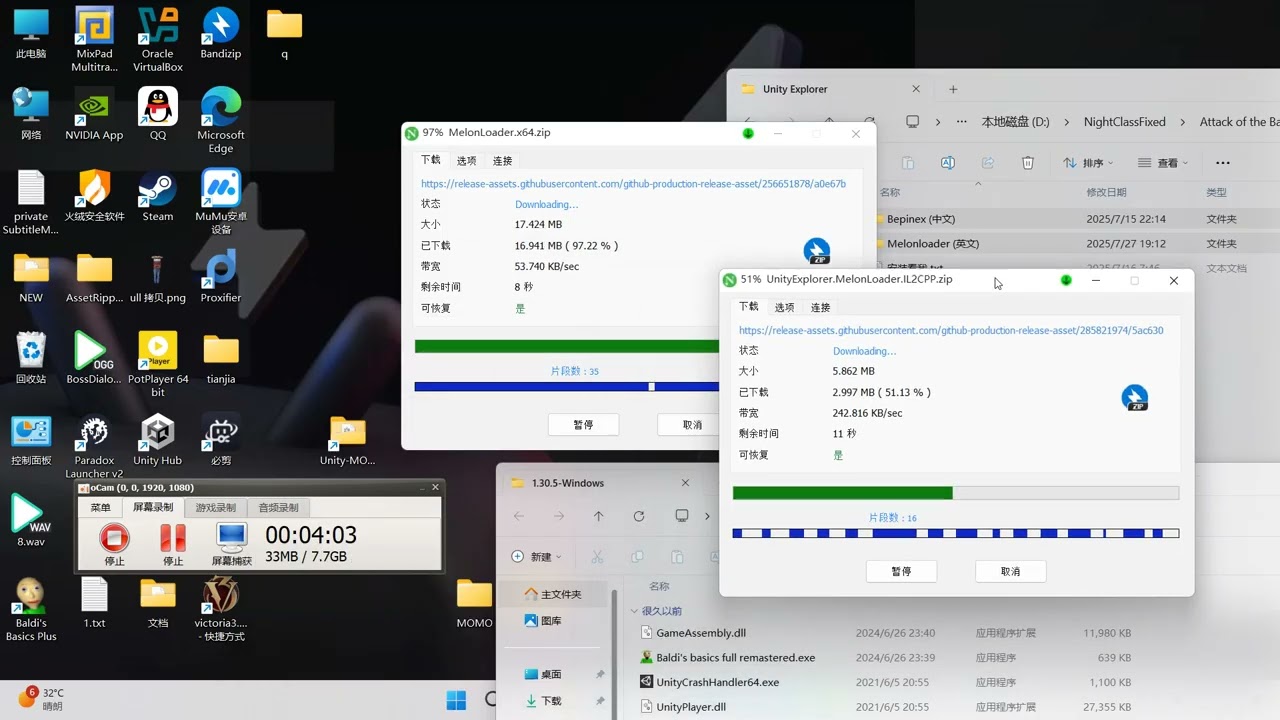Stop recording in oCam
The image size is (1280, 720).
tap(114, 543)
